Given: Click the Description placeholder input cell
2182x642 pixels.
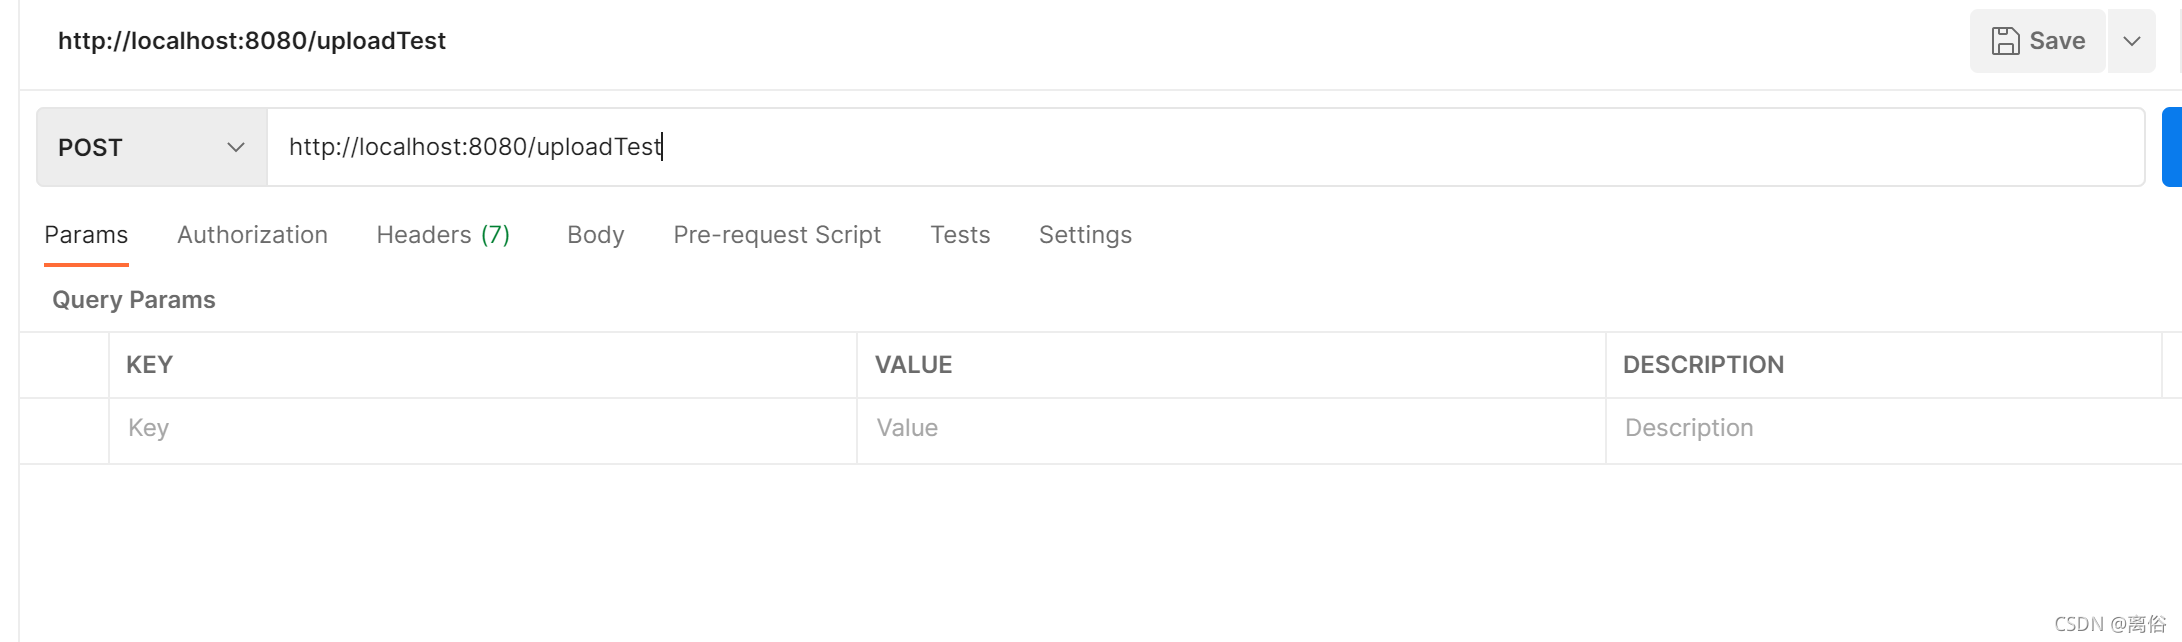Looking at the screenshot, I should 1880,429.
